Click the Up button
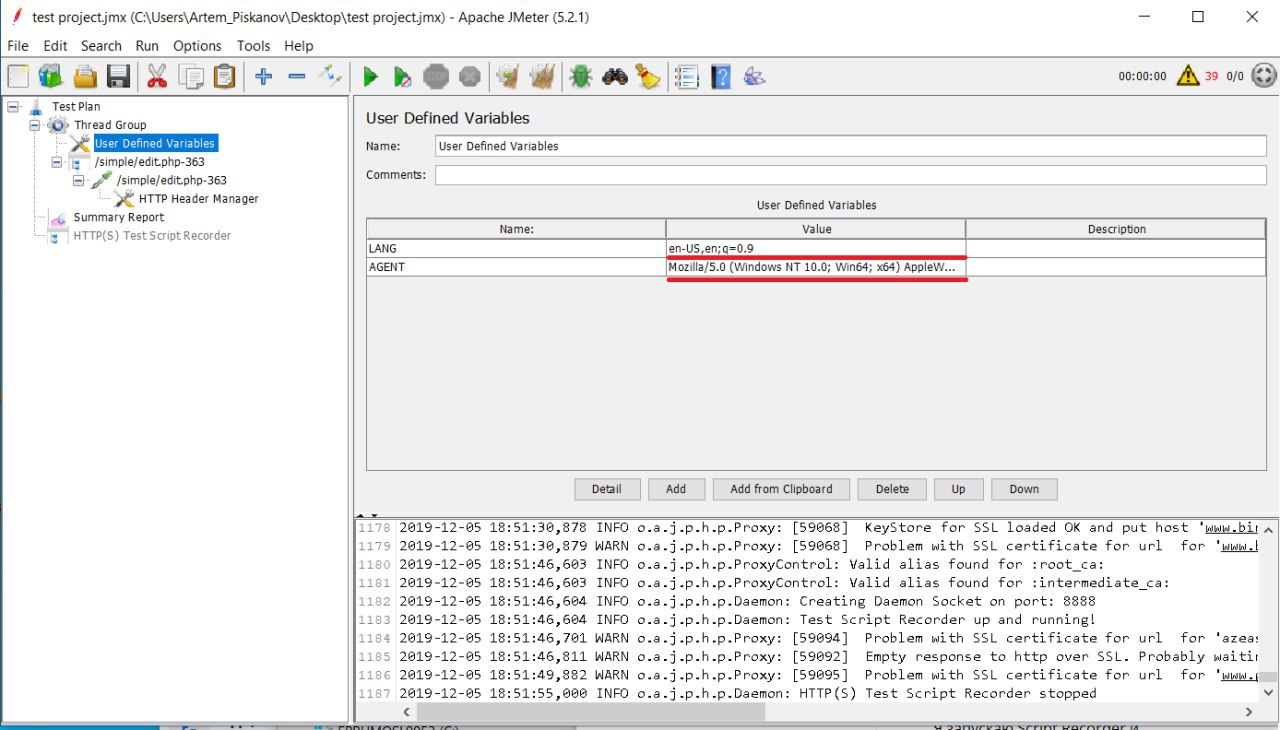1280x730 pixels. click(958, 489)
